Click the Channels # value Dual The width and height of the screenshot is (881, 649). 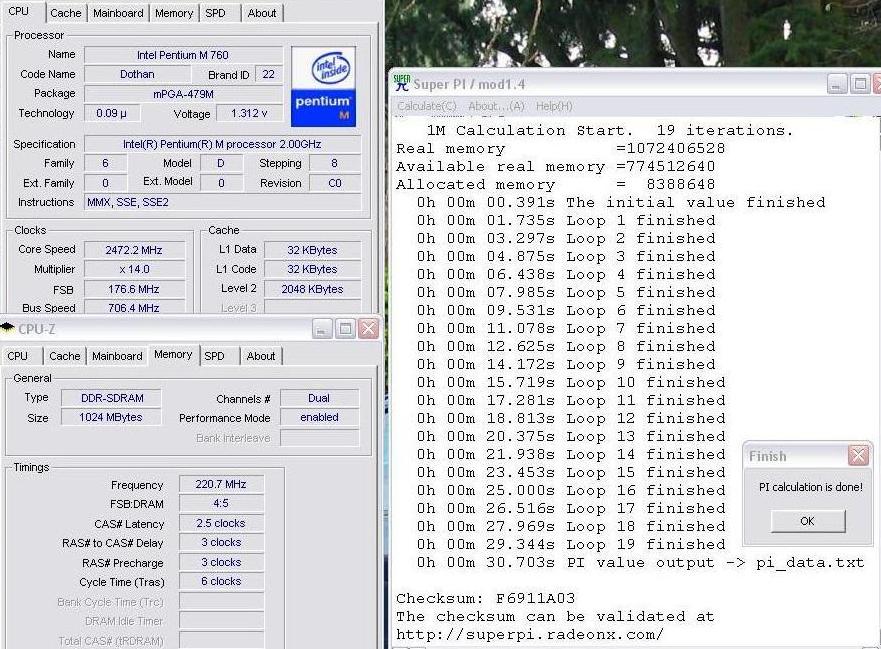[x=319, y=398]
